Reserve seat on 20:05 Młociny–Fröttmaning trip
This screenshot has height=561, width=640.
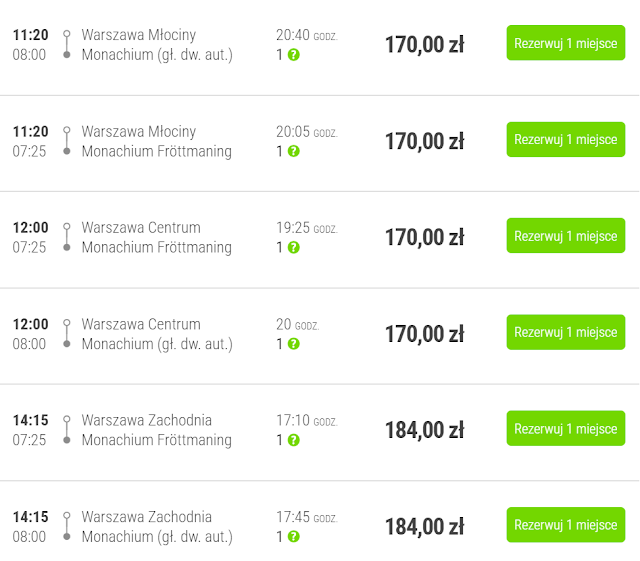coord(565,139)
